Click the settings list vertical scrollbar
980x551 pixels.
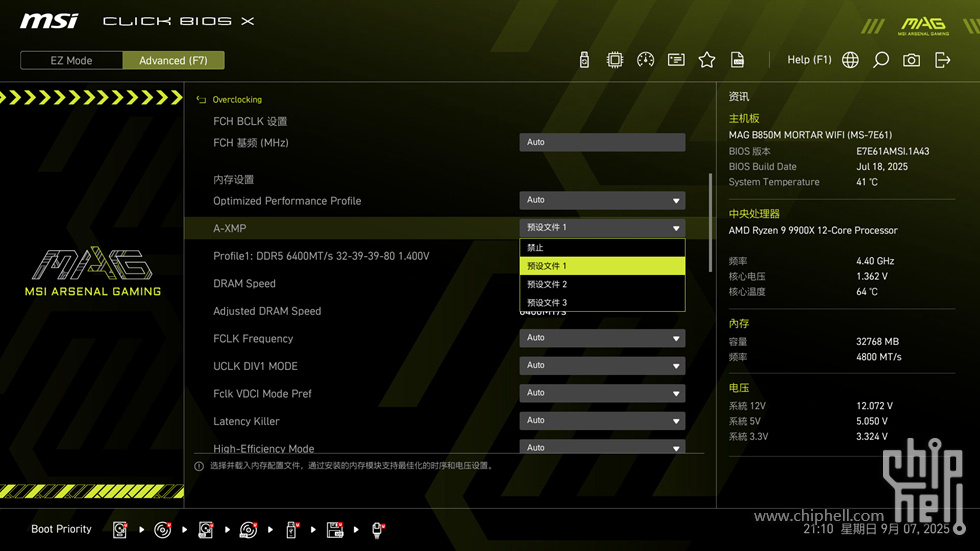[710, 222]
